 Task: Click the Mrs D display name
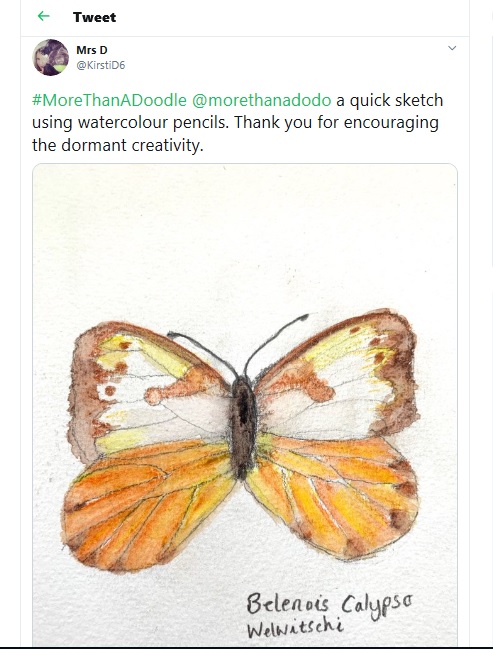92,50
